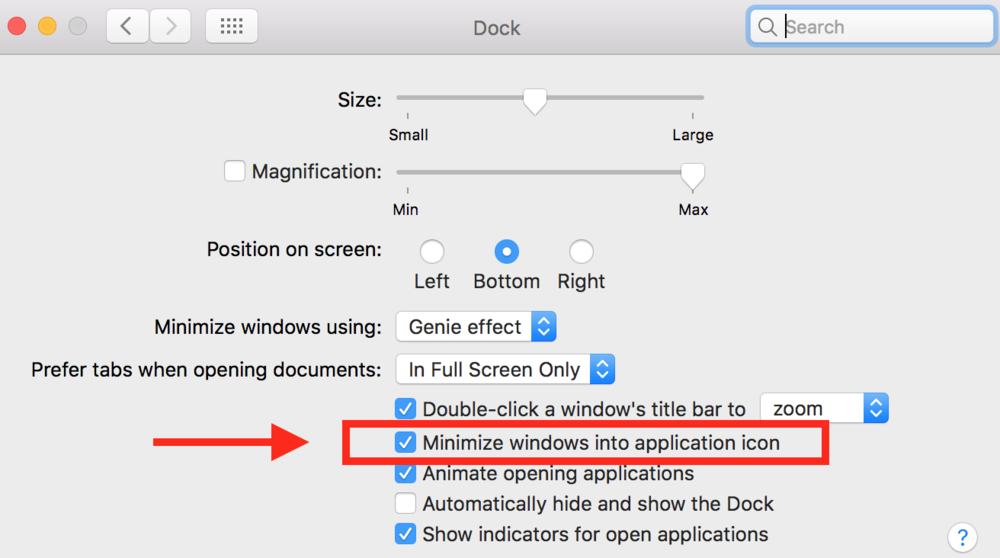Enable the Magnification checkbox
The image size is (1000, 558).
(235, 171)
